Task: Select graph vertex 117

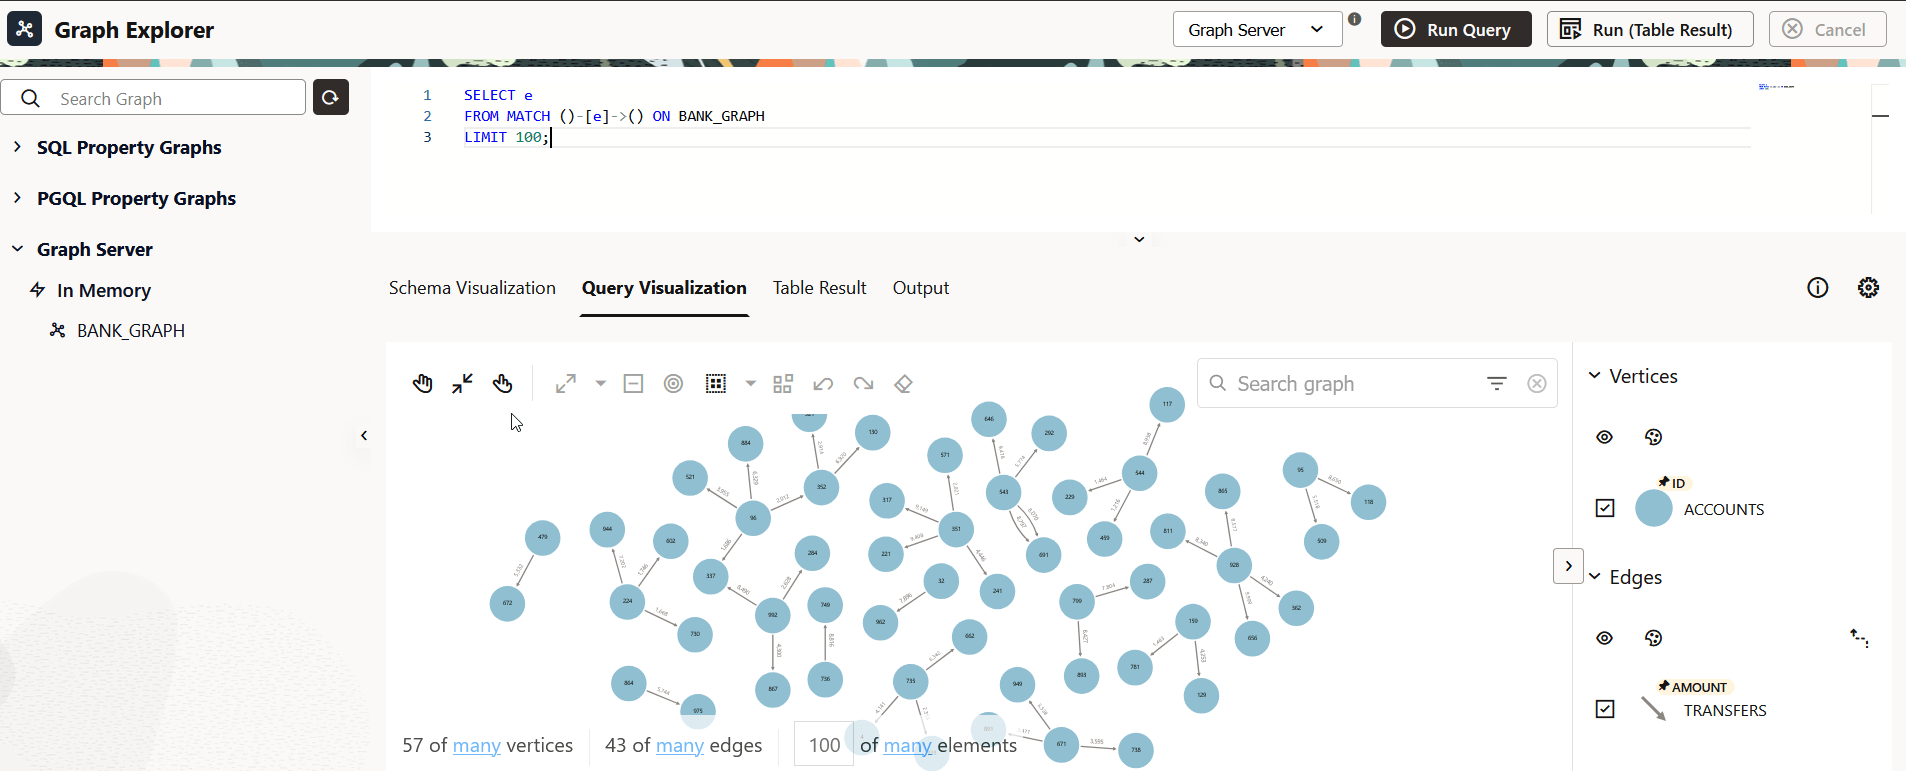Action: pyautogui.click(x=1167, y=405)
